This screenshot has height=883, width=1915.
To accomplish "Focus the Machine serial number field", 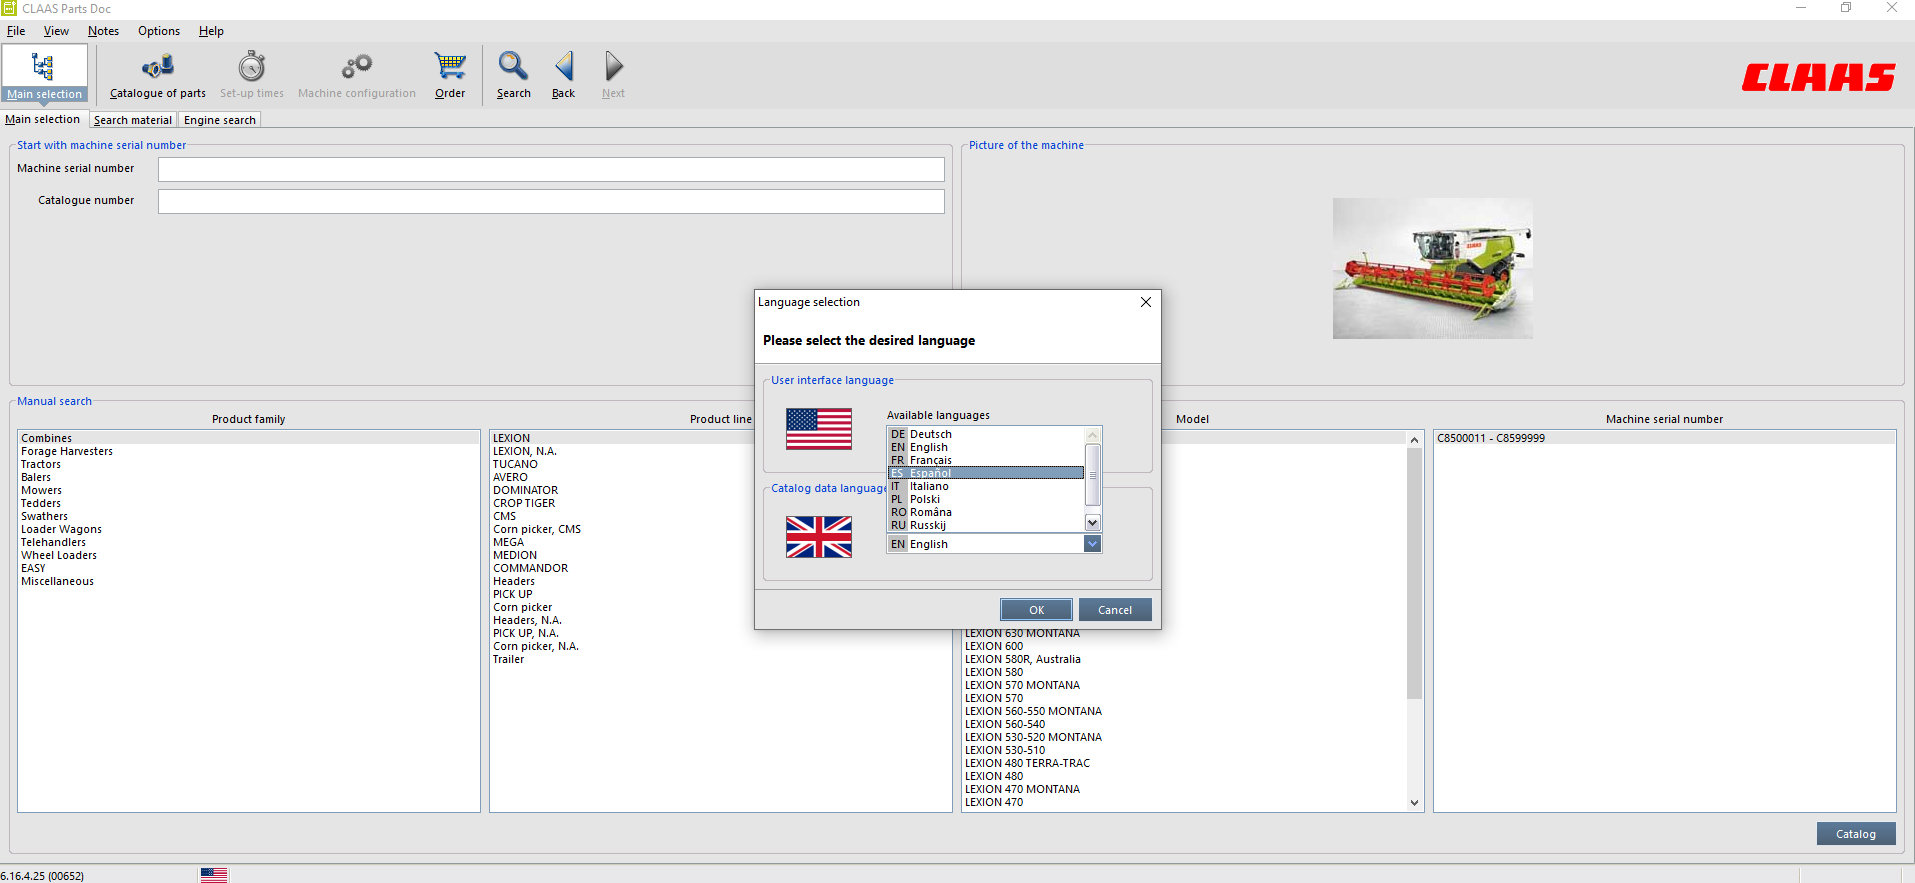I will click(x=551, y=169).
